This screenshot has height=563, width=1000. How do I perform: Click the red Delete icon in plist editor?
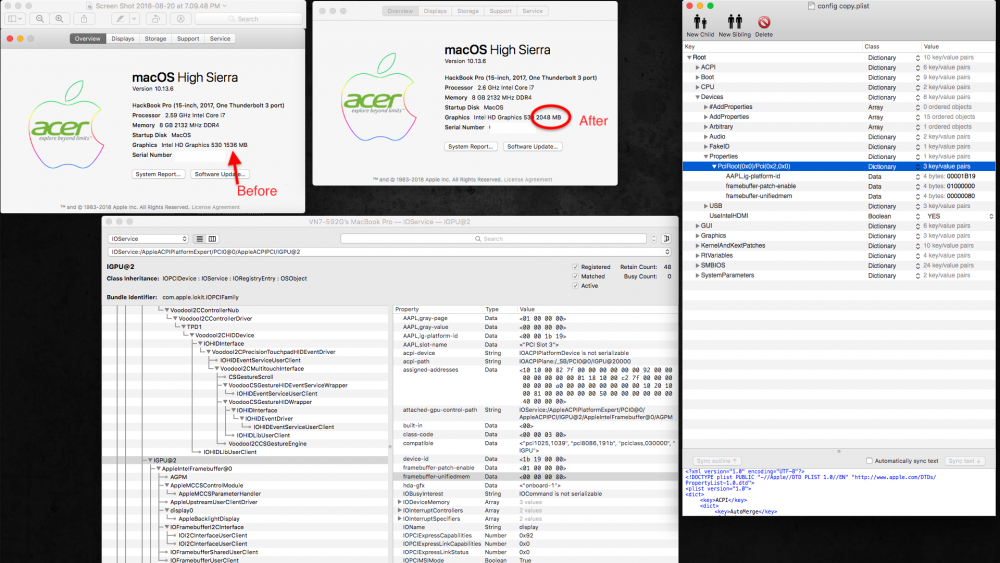click(763, 22)
